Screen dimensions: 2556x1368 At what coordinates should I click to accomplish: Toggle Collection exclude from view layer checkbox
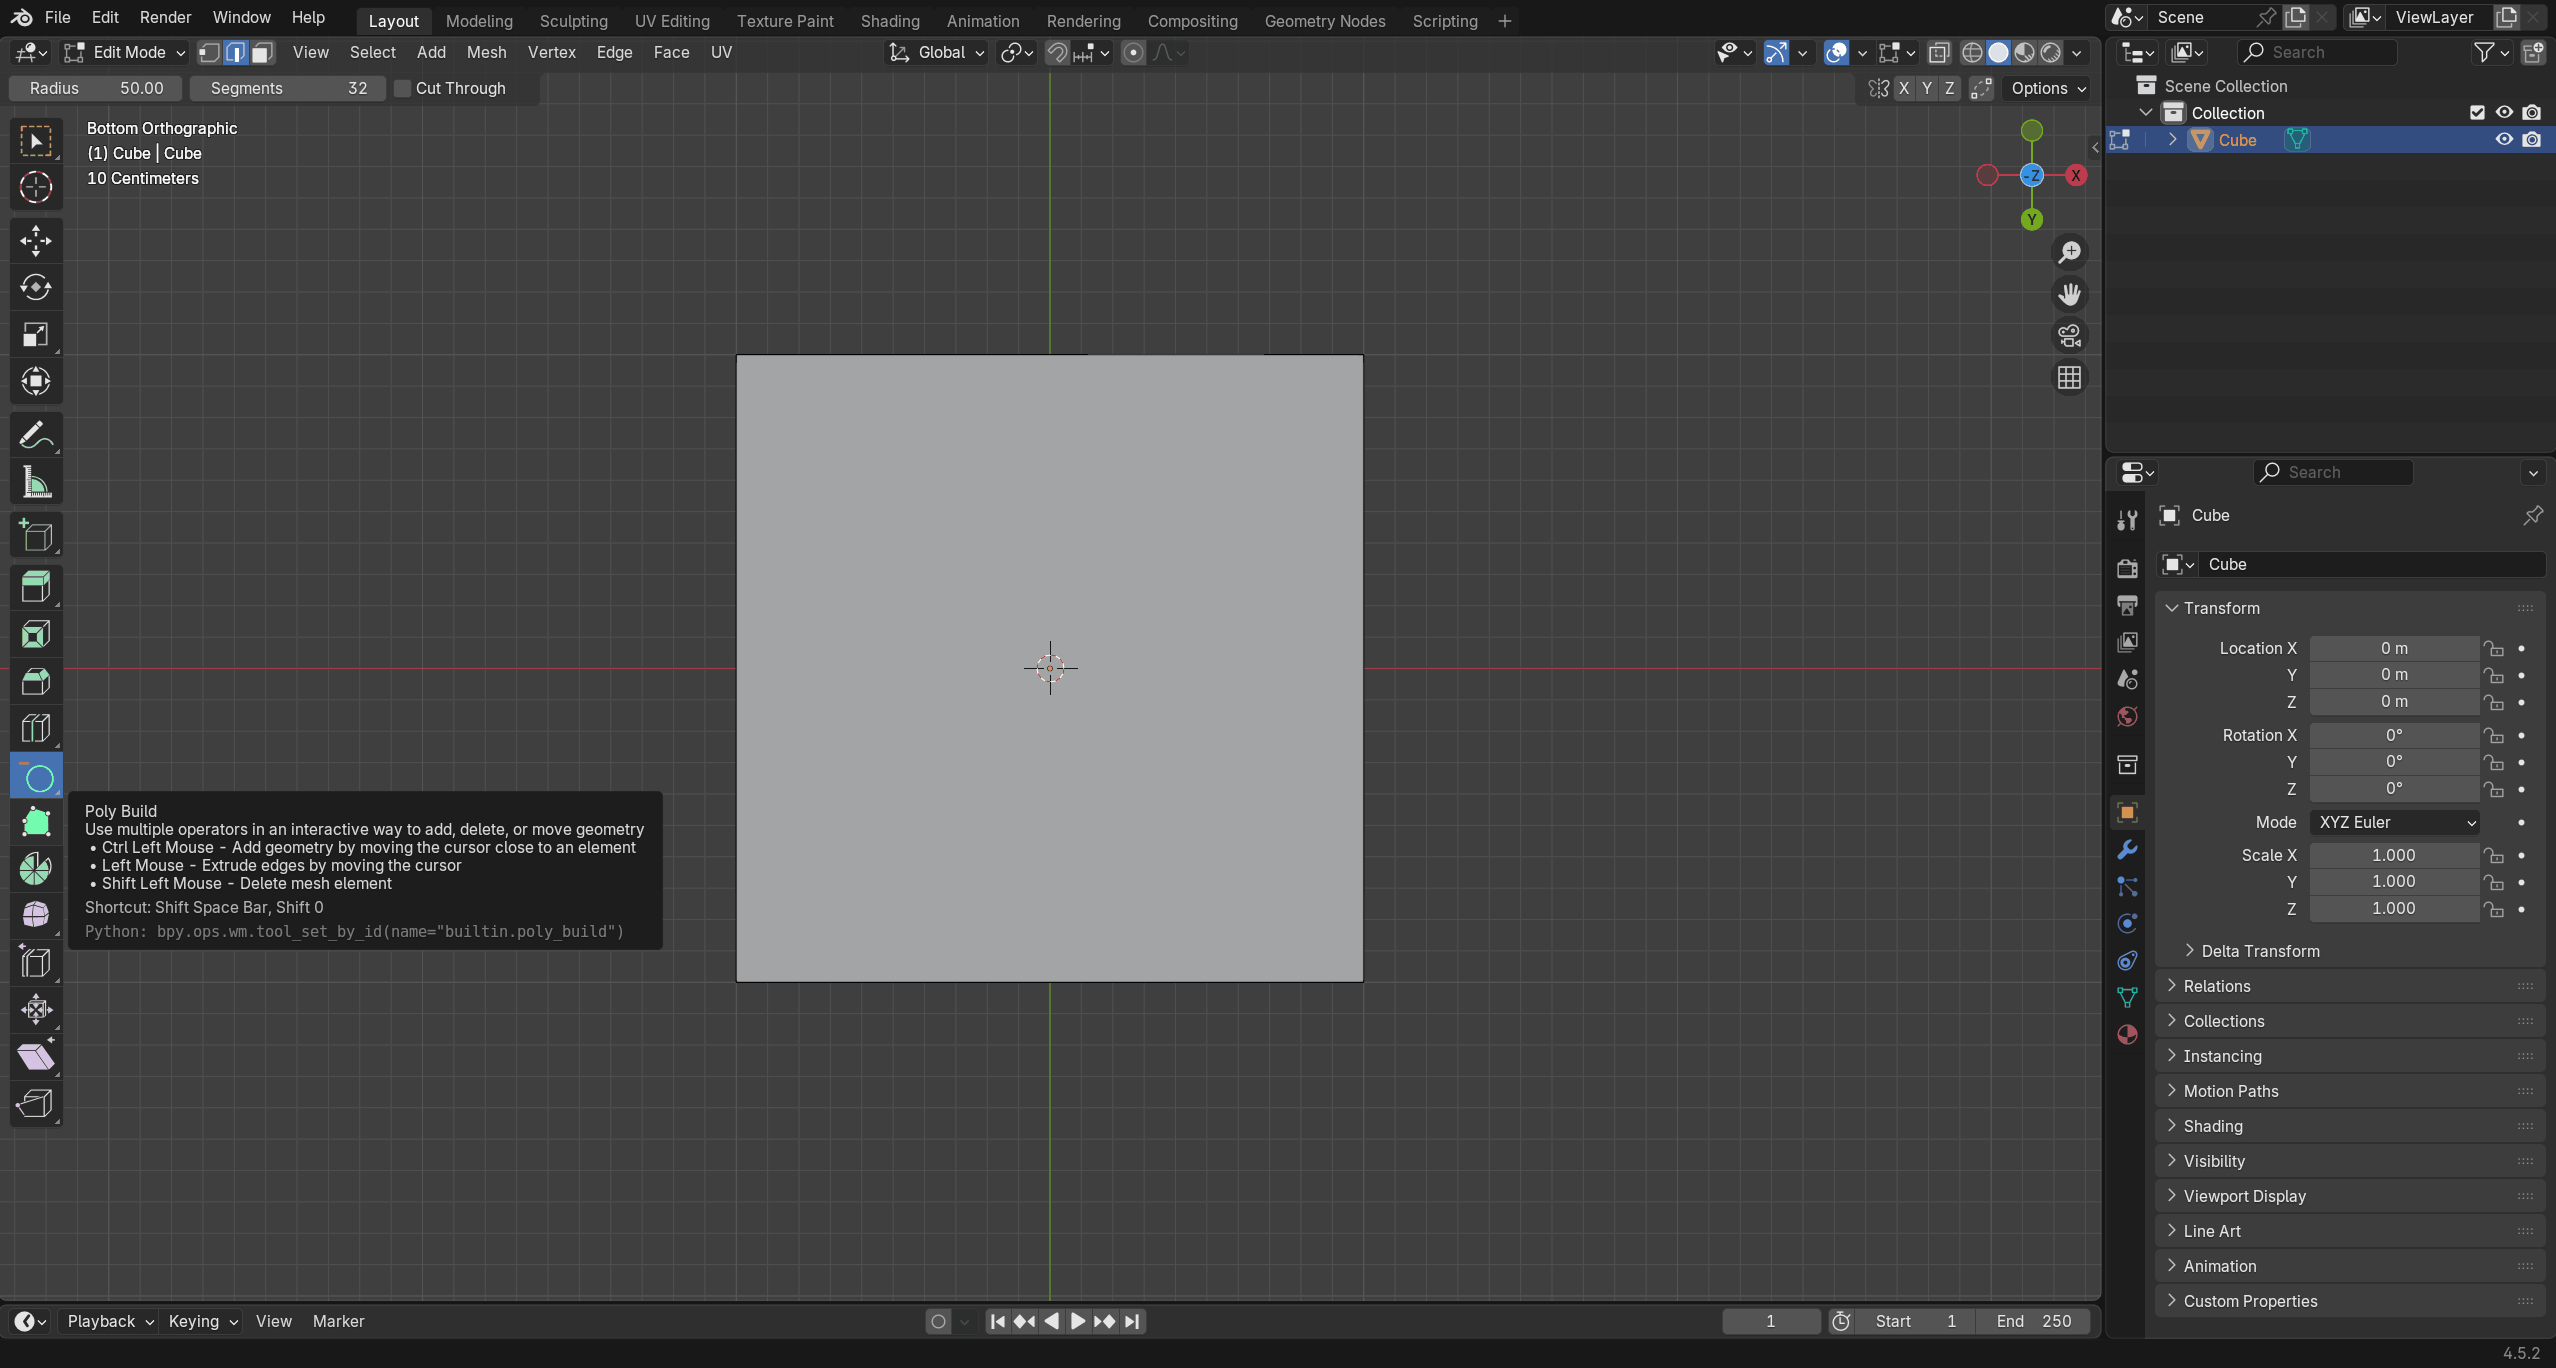[x=2476, y=113]
